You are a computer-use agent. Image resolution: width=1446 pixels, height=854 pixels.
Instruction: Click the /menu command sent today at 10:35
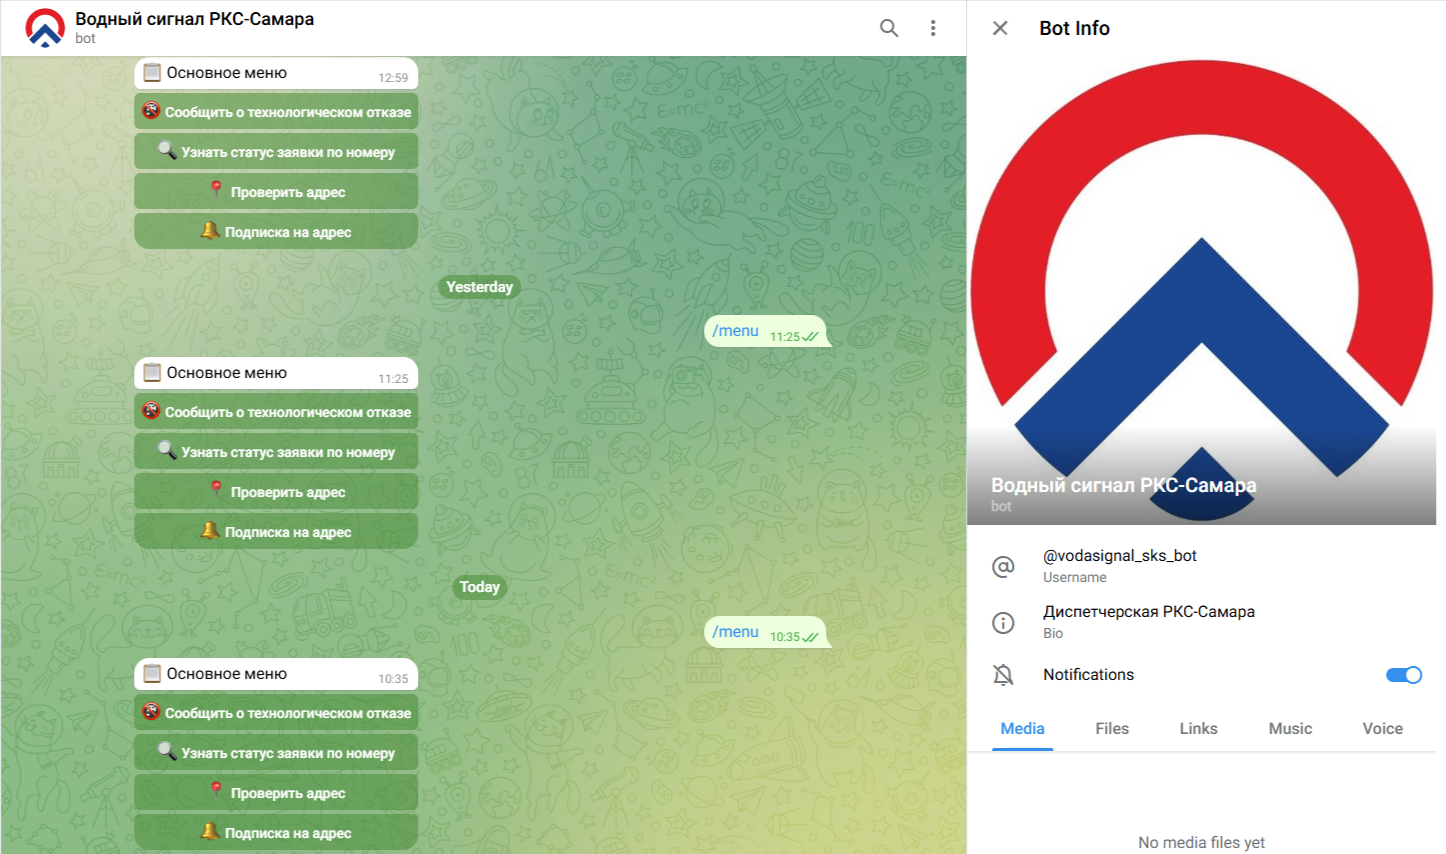[736, 632]
